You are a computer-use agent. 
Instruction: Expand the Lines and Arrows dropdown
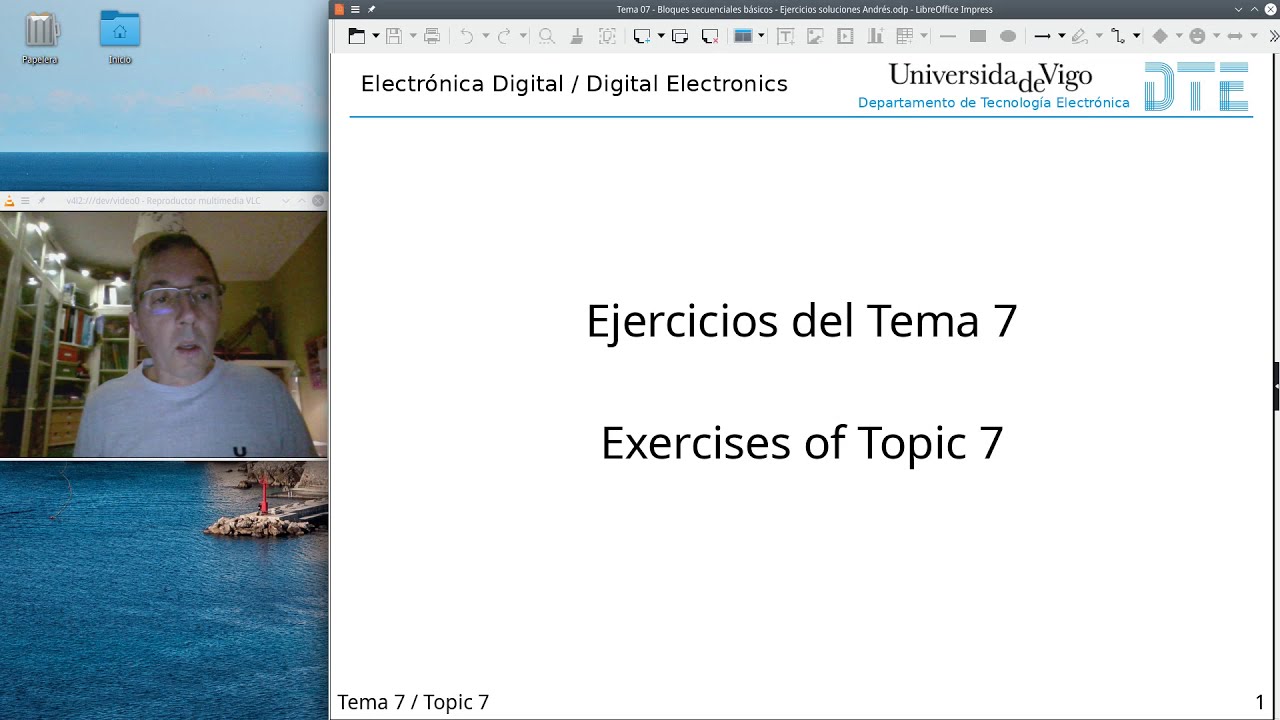pyautogui.click(x=1062, y=36)
